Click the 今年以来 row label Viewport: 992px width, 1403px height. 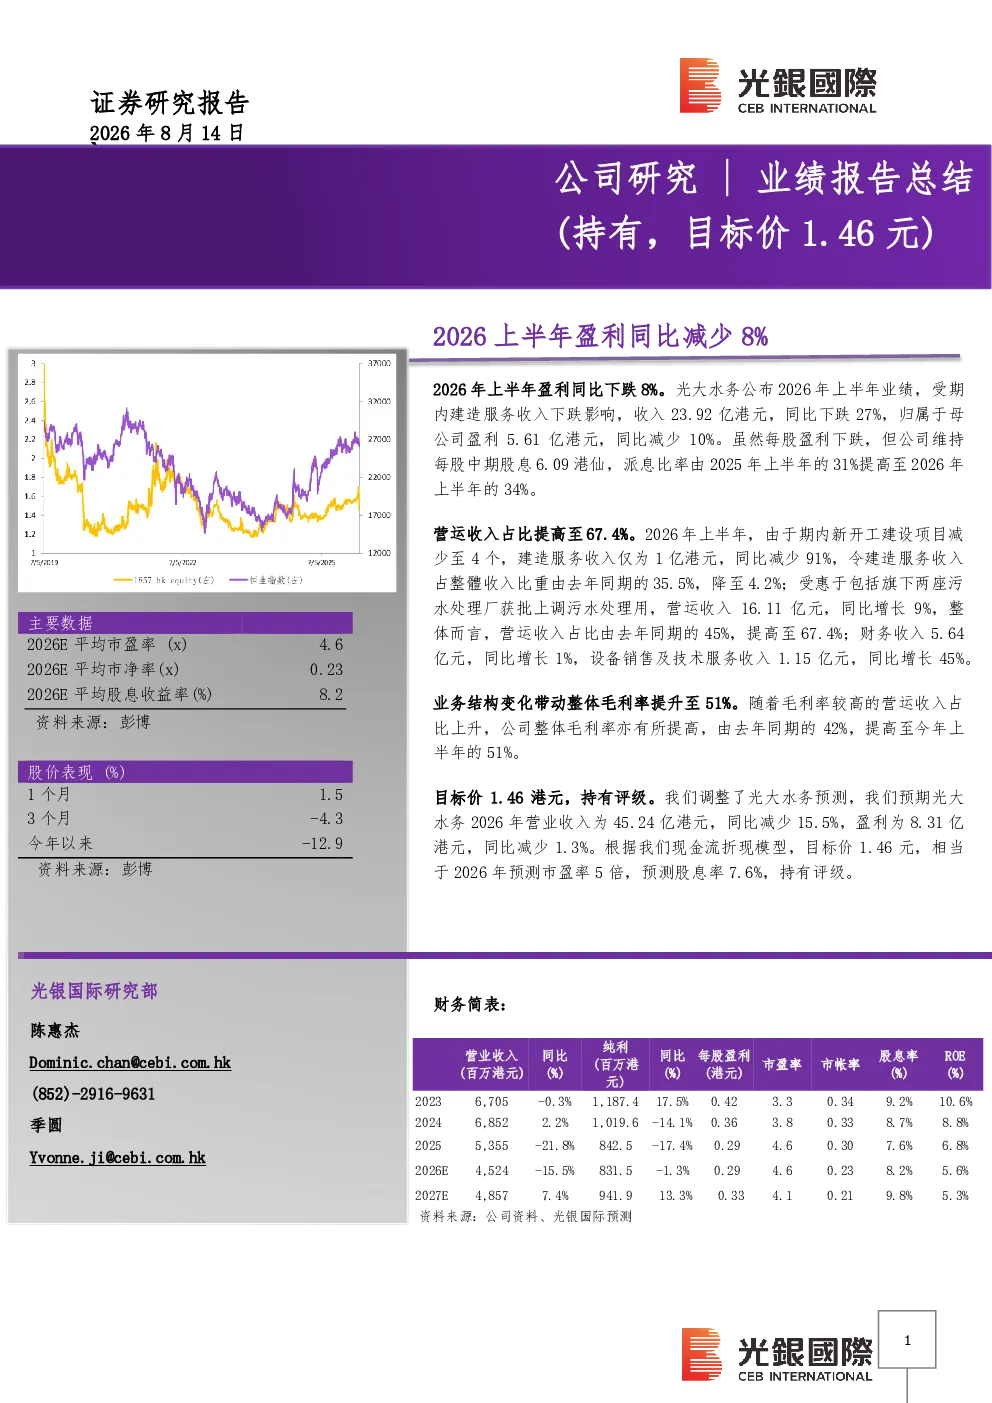pos(59,844)
